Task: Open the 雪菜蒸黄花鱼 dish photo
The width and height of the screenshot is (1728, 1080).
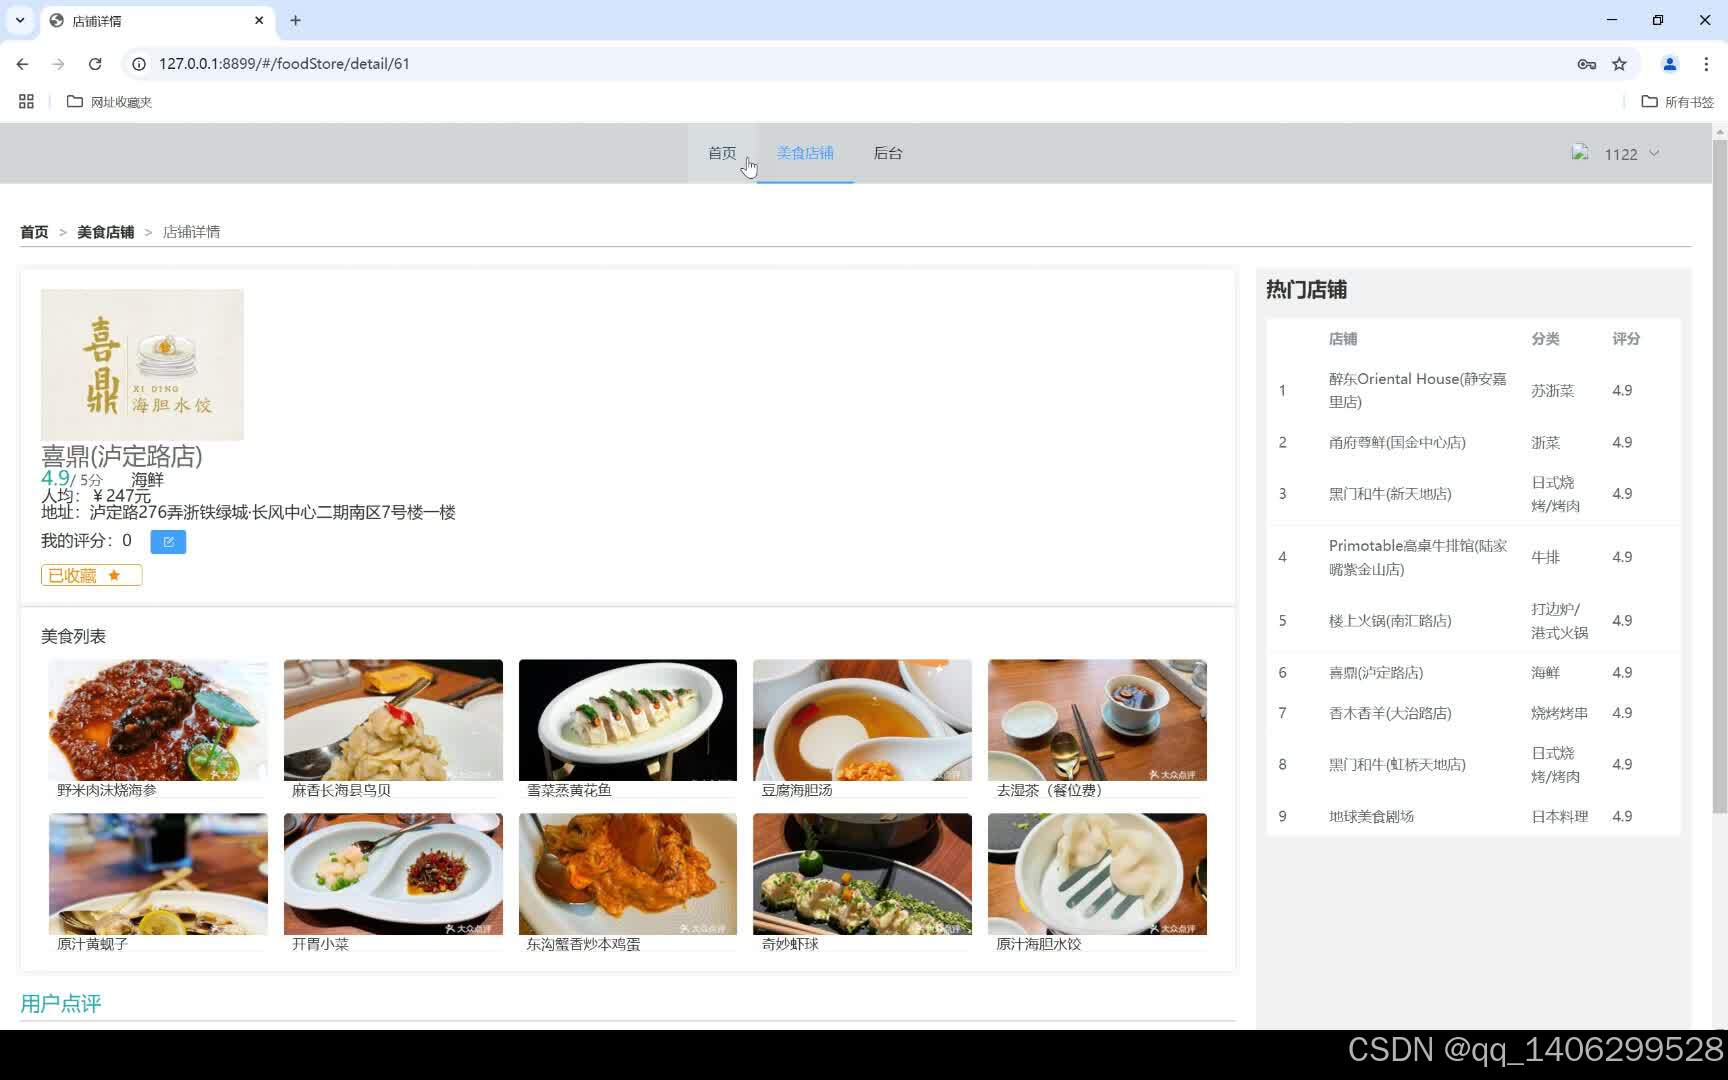Action: [x=628, y=720]
